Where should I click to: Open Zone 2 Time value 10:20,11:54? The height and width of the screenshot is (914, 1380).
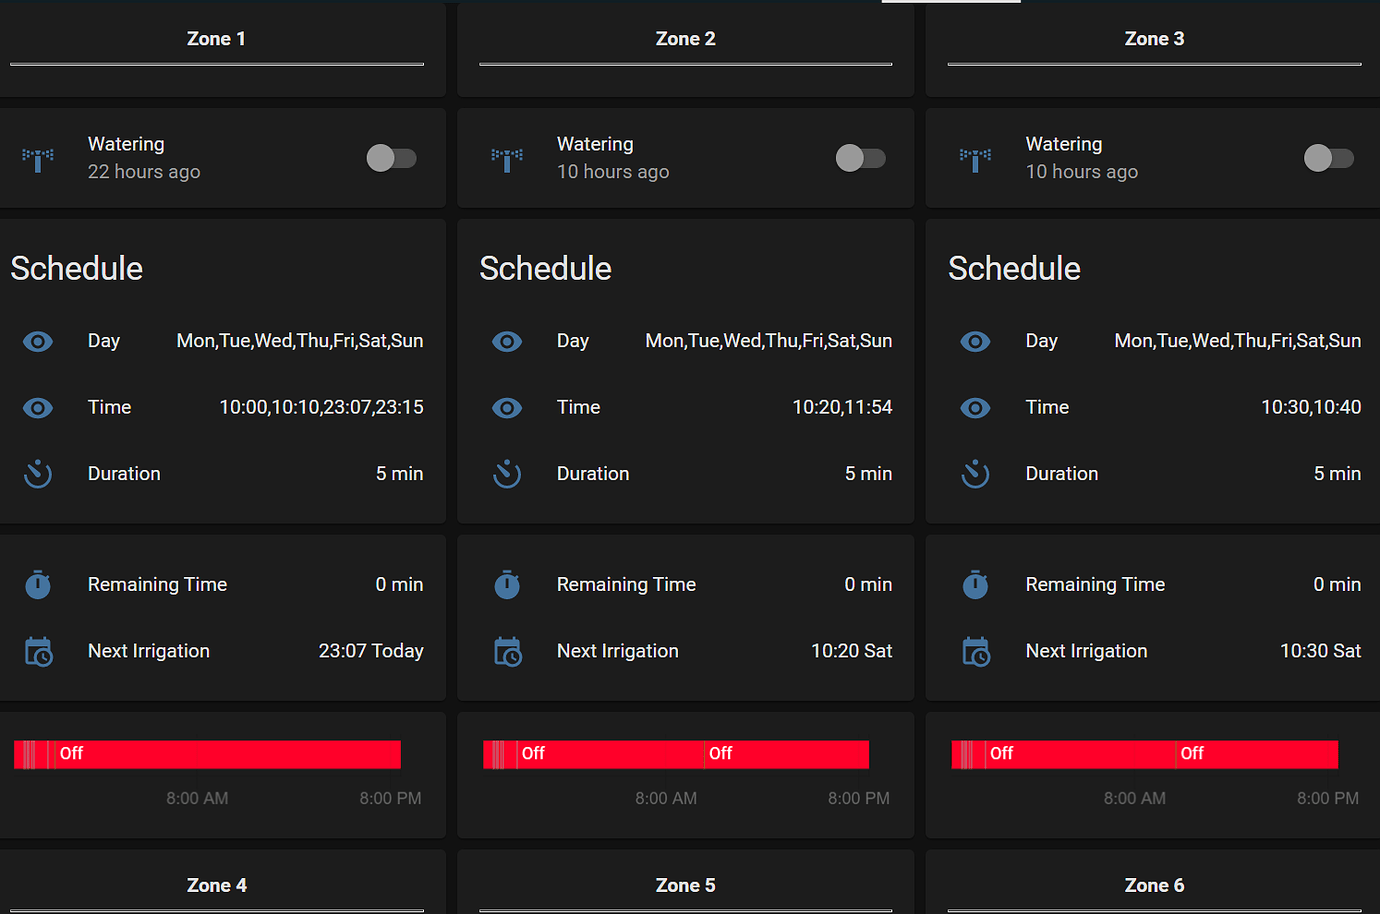tap(841, 407)
